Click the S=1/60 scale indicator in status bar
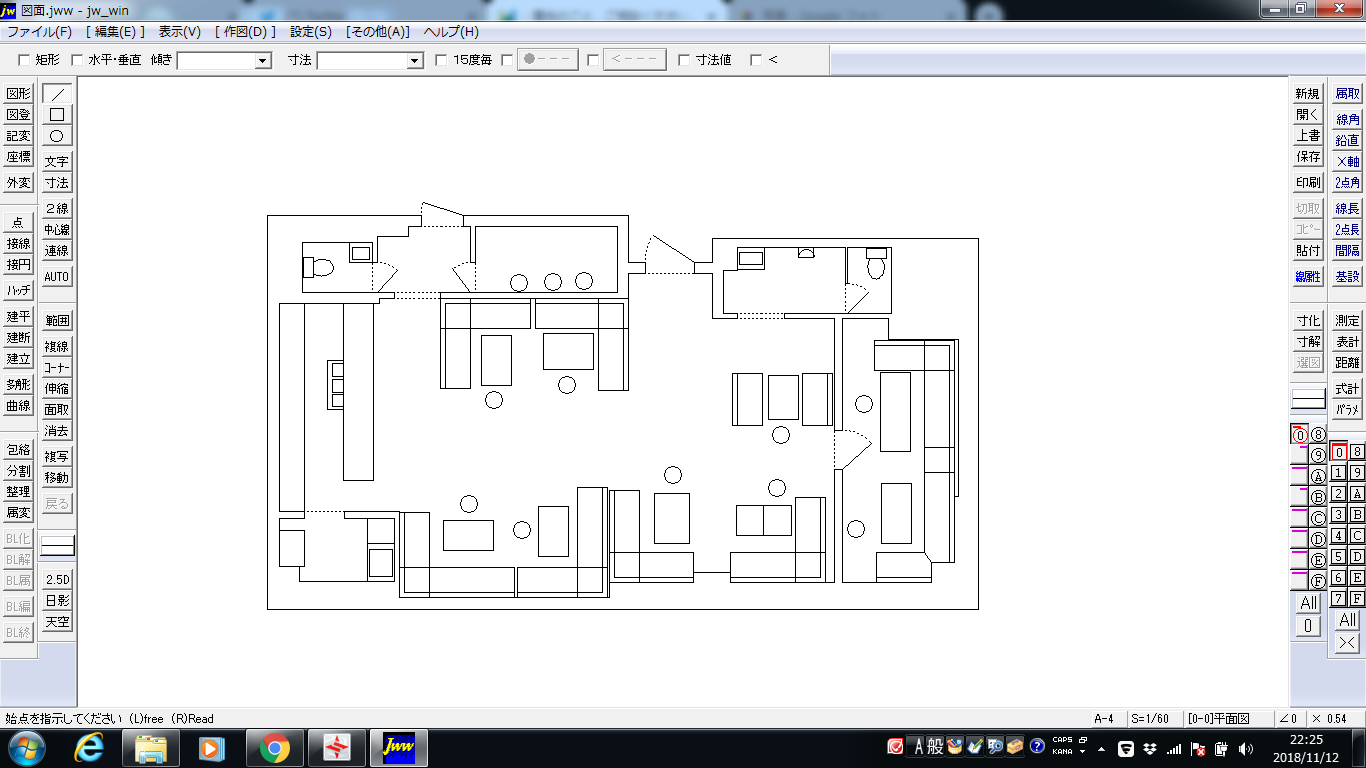This screenshot has width=1366, height=768. click(1150, 718)
